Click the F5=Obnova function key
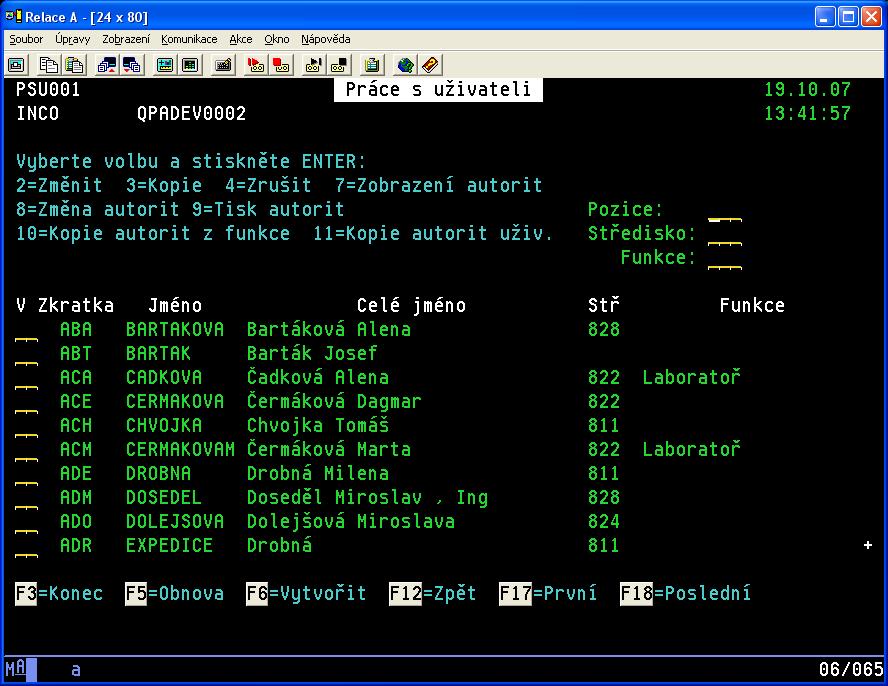888x686 pixels. click(x=174, y=593)
